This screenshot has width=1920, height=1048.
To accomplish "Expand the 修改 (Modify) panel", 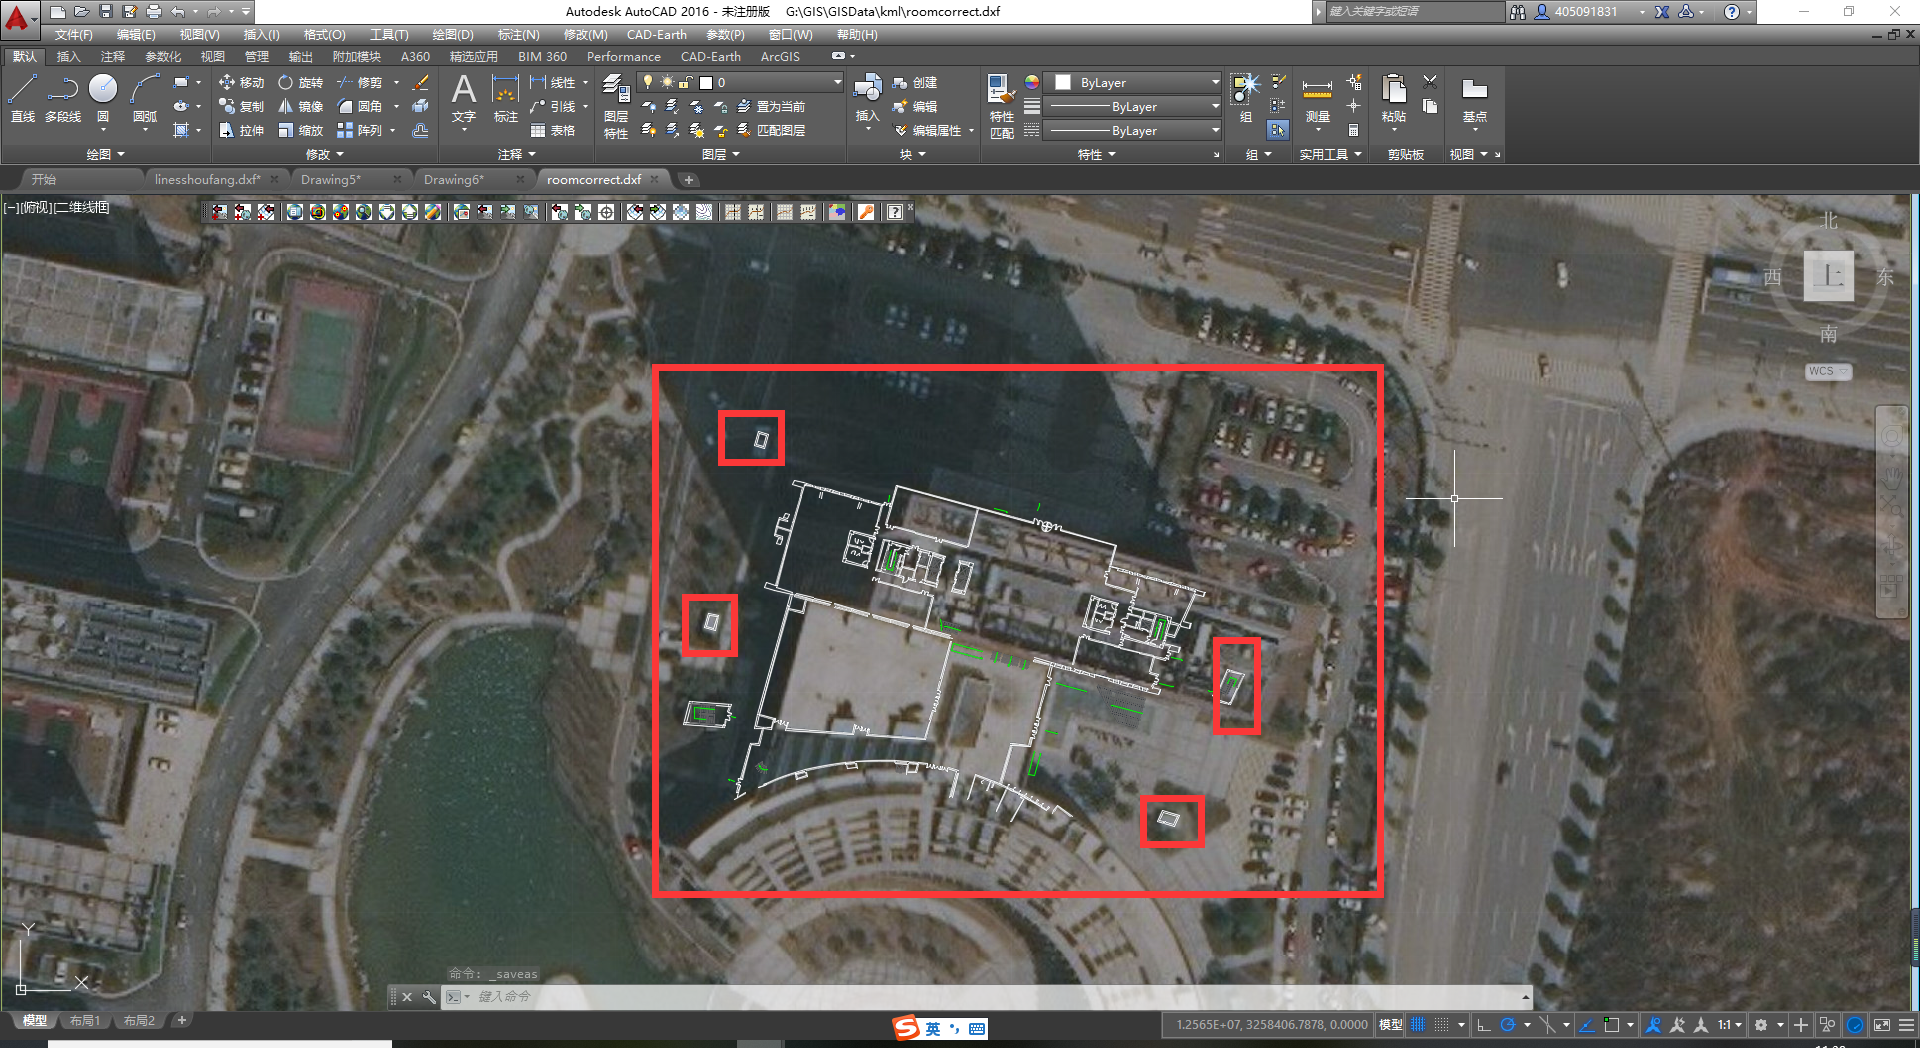I will click(325, 154).
